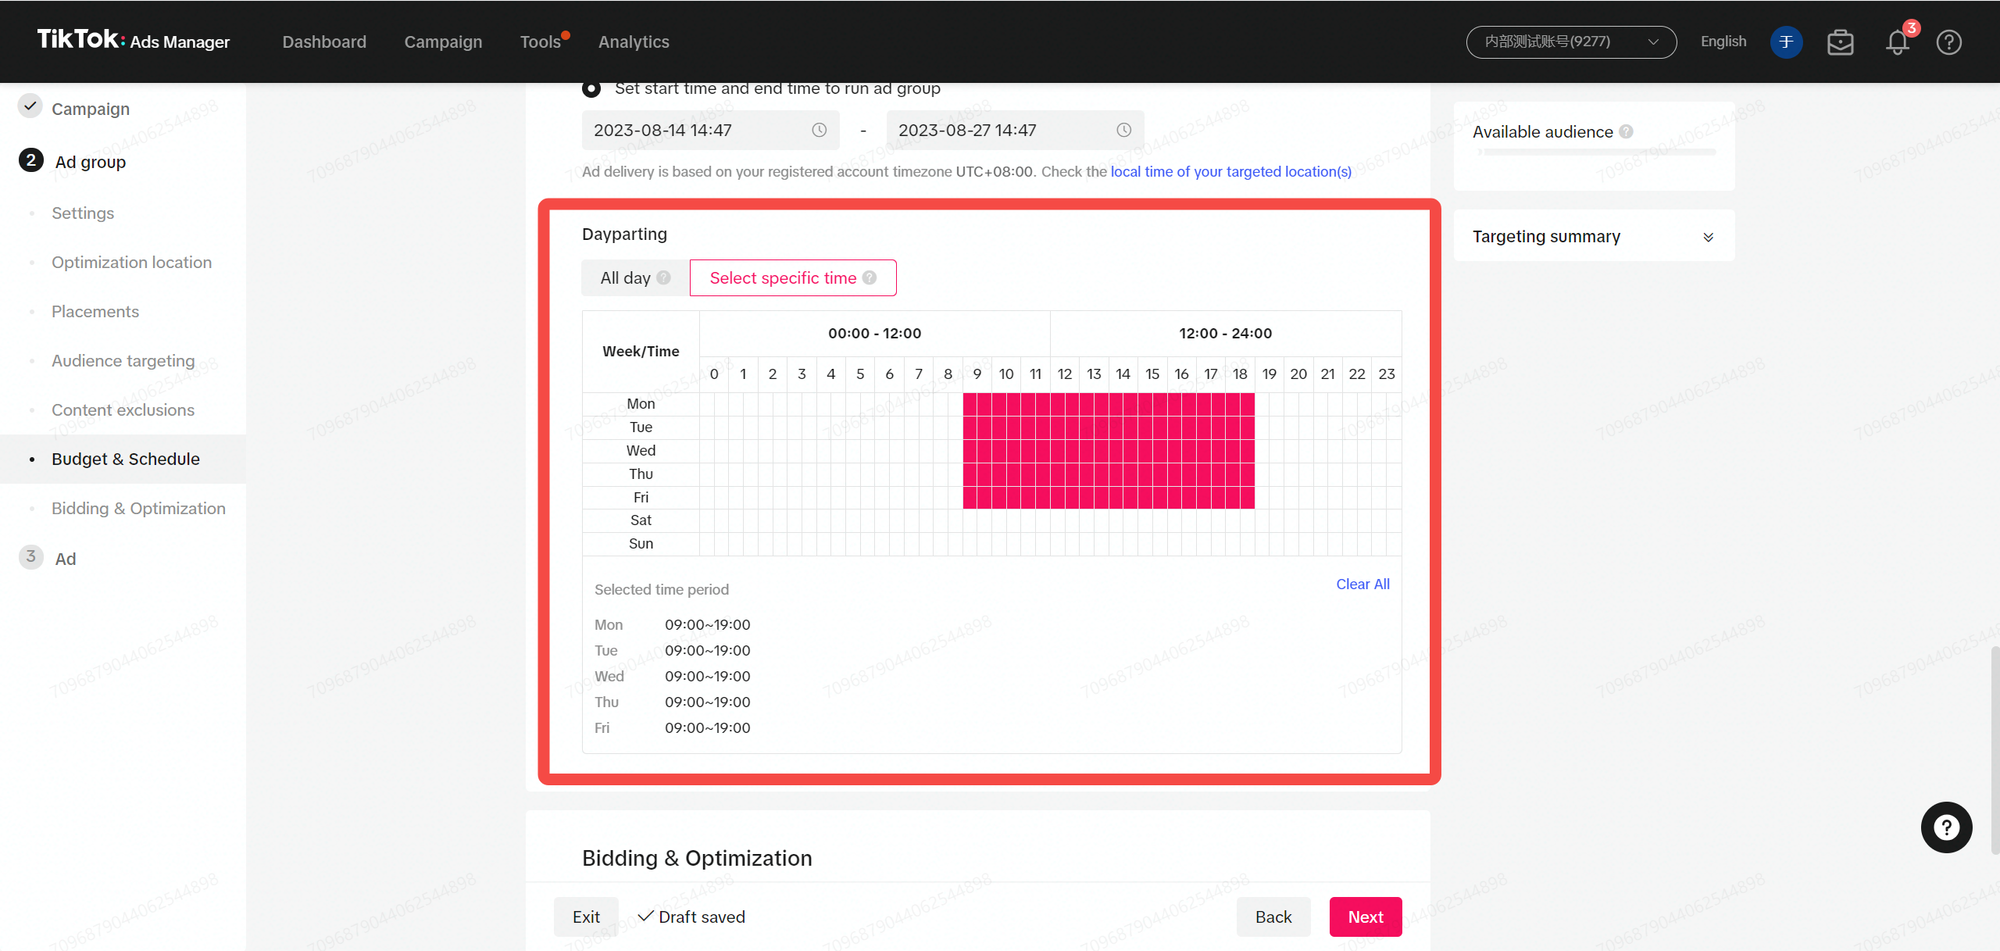
Task: Open the notifications bell icon
Action: click(x=1897, y=42)
